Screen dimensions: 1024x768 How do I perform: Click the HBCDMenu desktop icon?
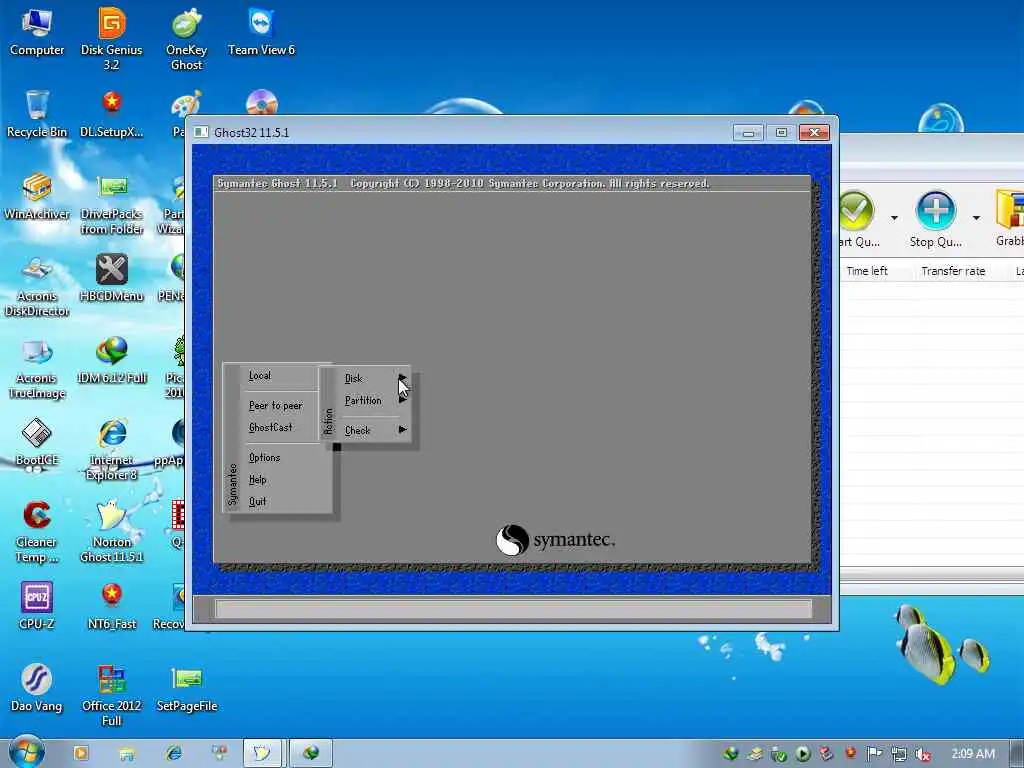pos(112,278)
